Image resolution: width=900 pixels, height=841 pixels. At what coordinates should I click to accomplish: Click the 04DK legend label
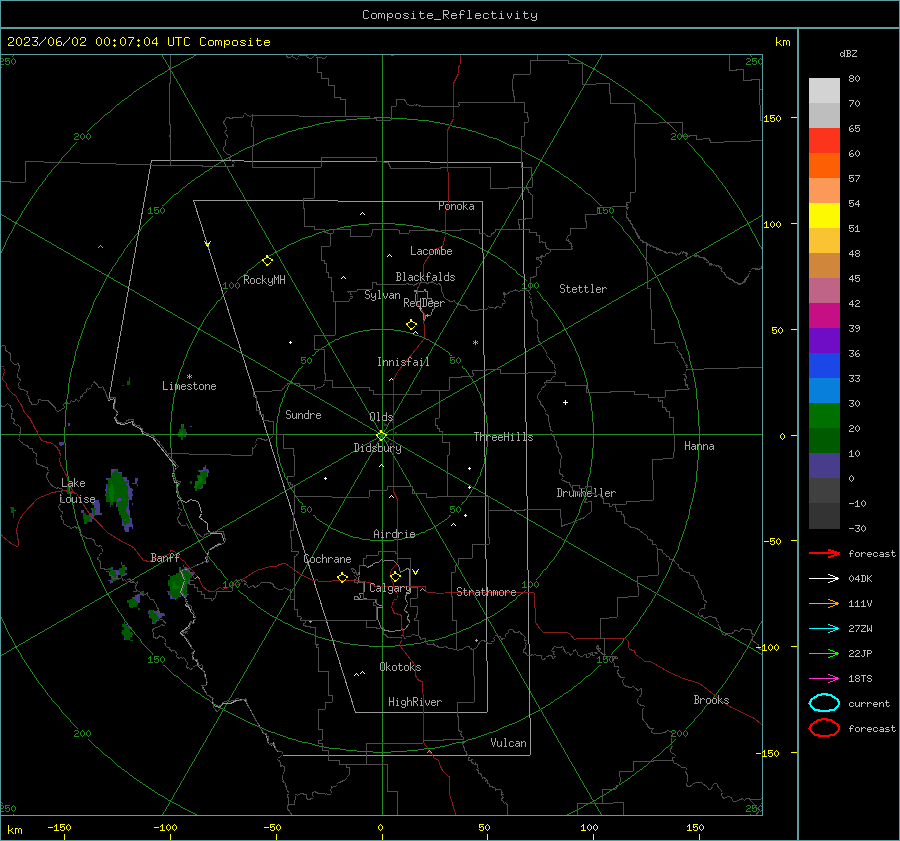click(x=860, y=579)
